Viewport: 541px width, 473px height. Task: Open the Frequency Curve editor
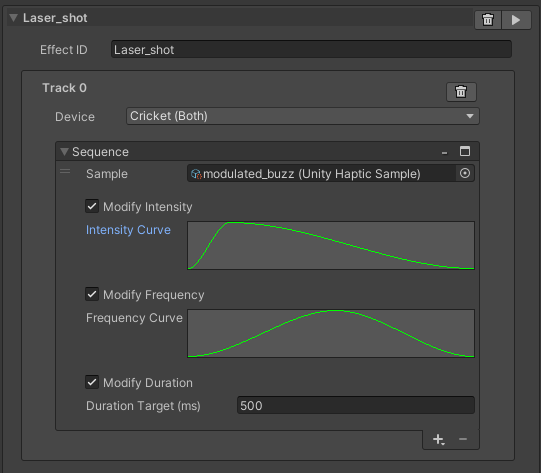331,333
